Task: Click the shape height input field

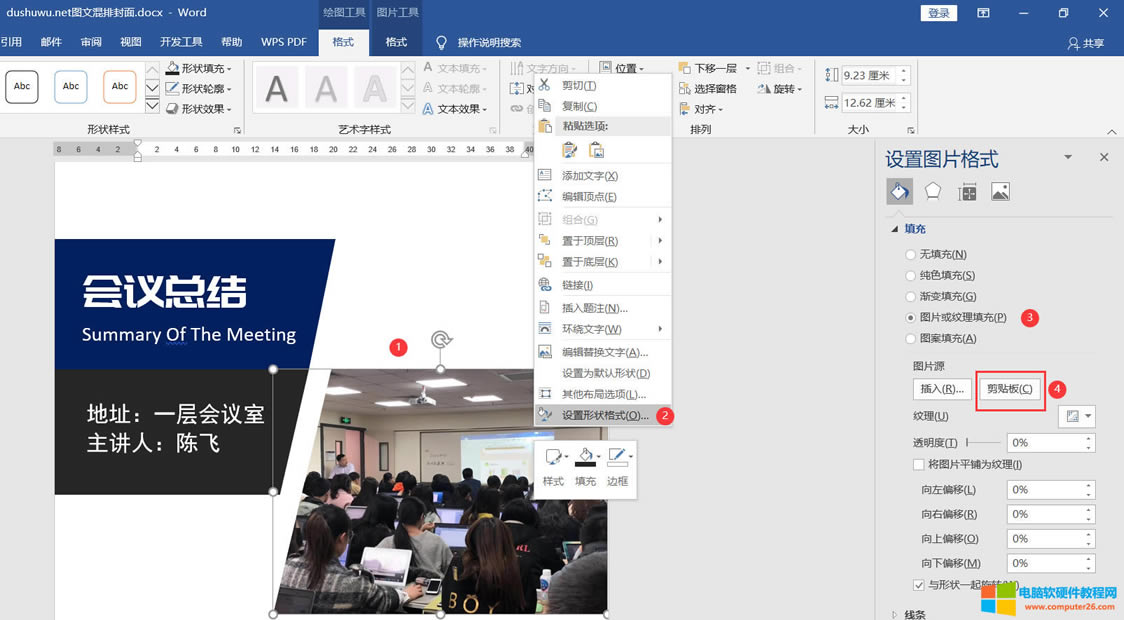Action: click(870, 75)
